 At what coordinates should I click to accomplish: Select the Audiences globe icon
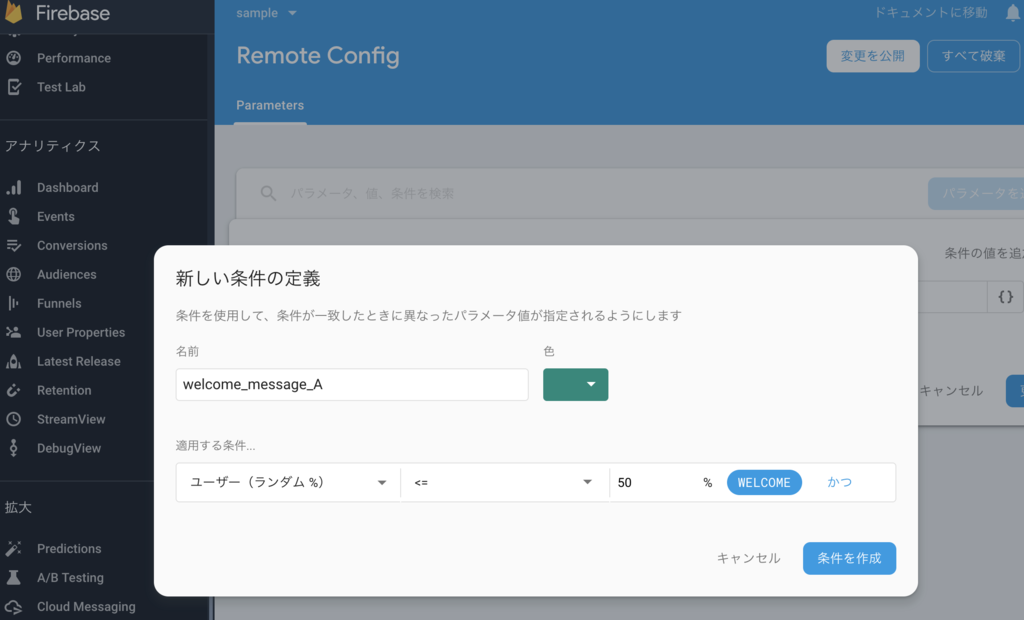tap(14, 274)
